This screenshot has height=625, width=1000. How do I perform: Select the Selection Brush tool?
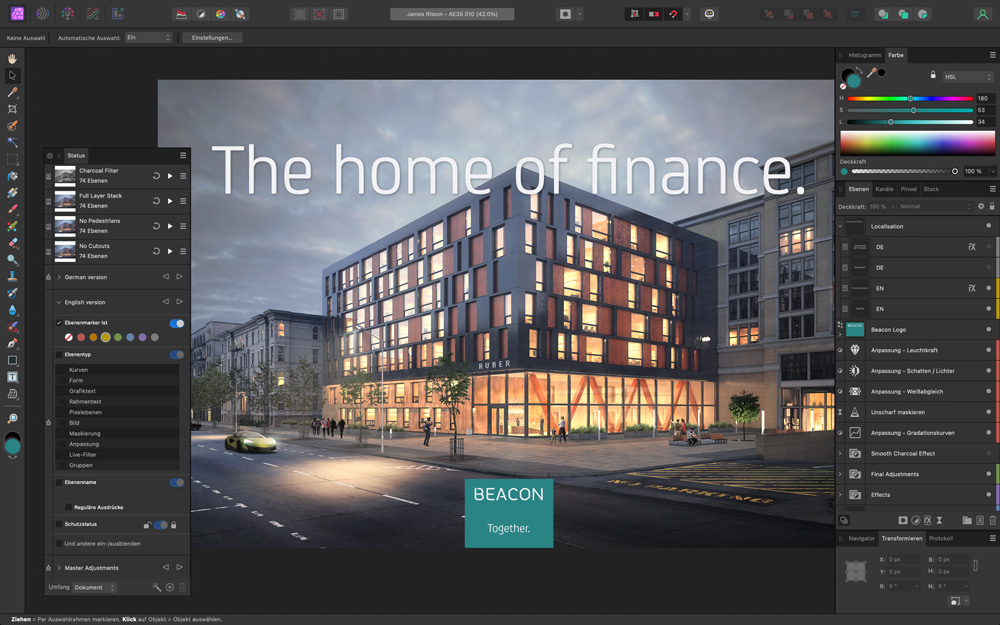coord(12,126)
